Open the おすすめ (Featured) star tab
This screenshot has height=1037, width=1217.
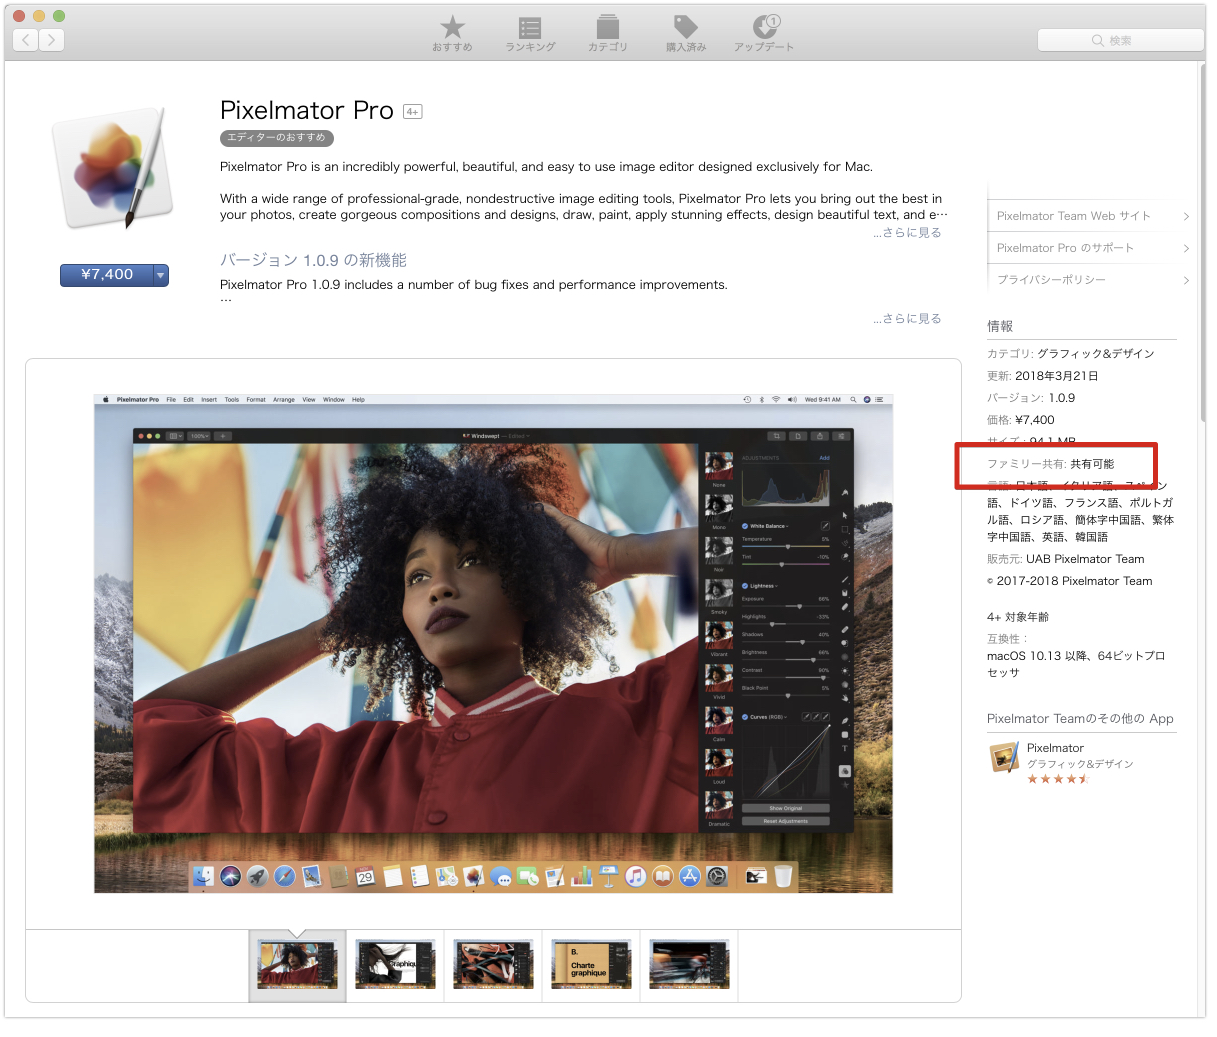point(452,33)
